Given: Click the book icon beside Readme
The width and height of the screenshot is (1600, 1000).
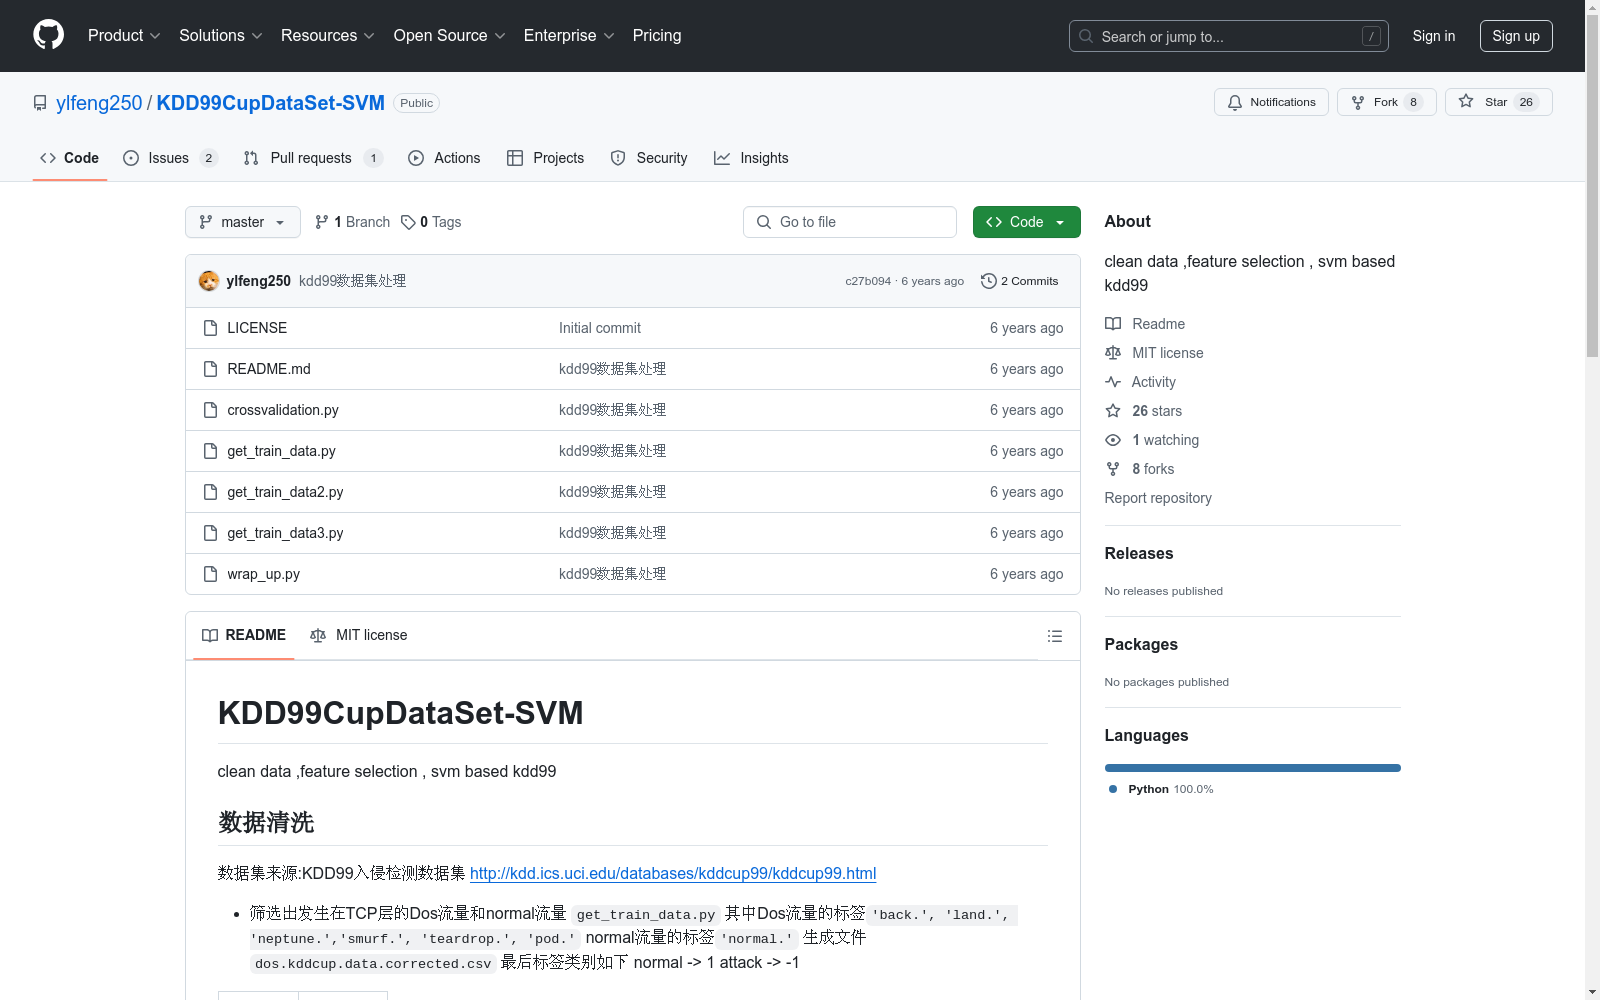Looking at the screenshot, I should [x=1113, y=324].
